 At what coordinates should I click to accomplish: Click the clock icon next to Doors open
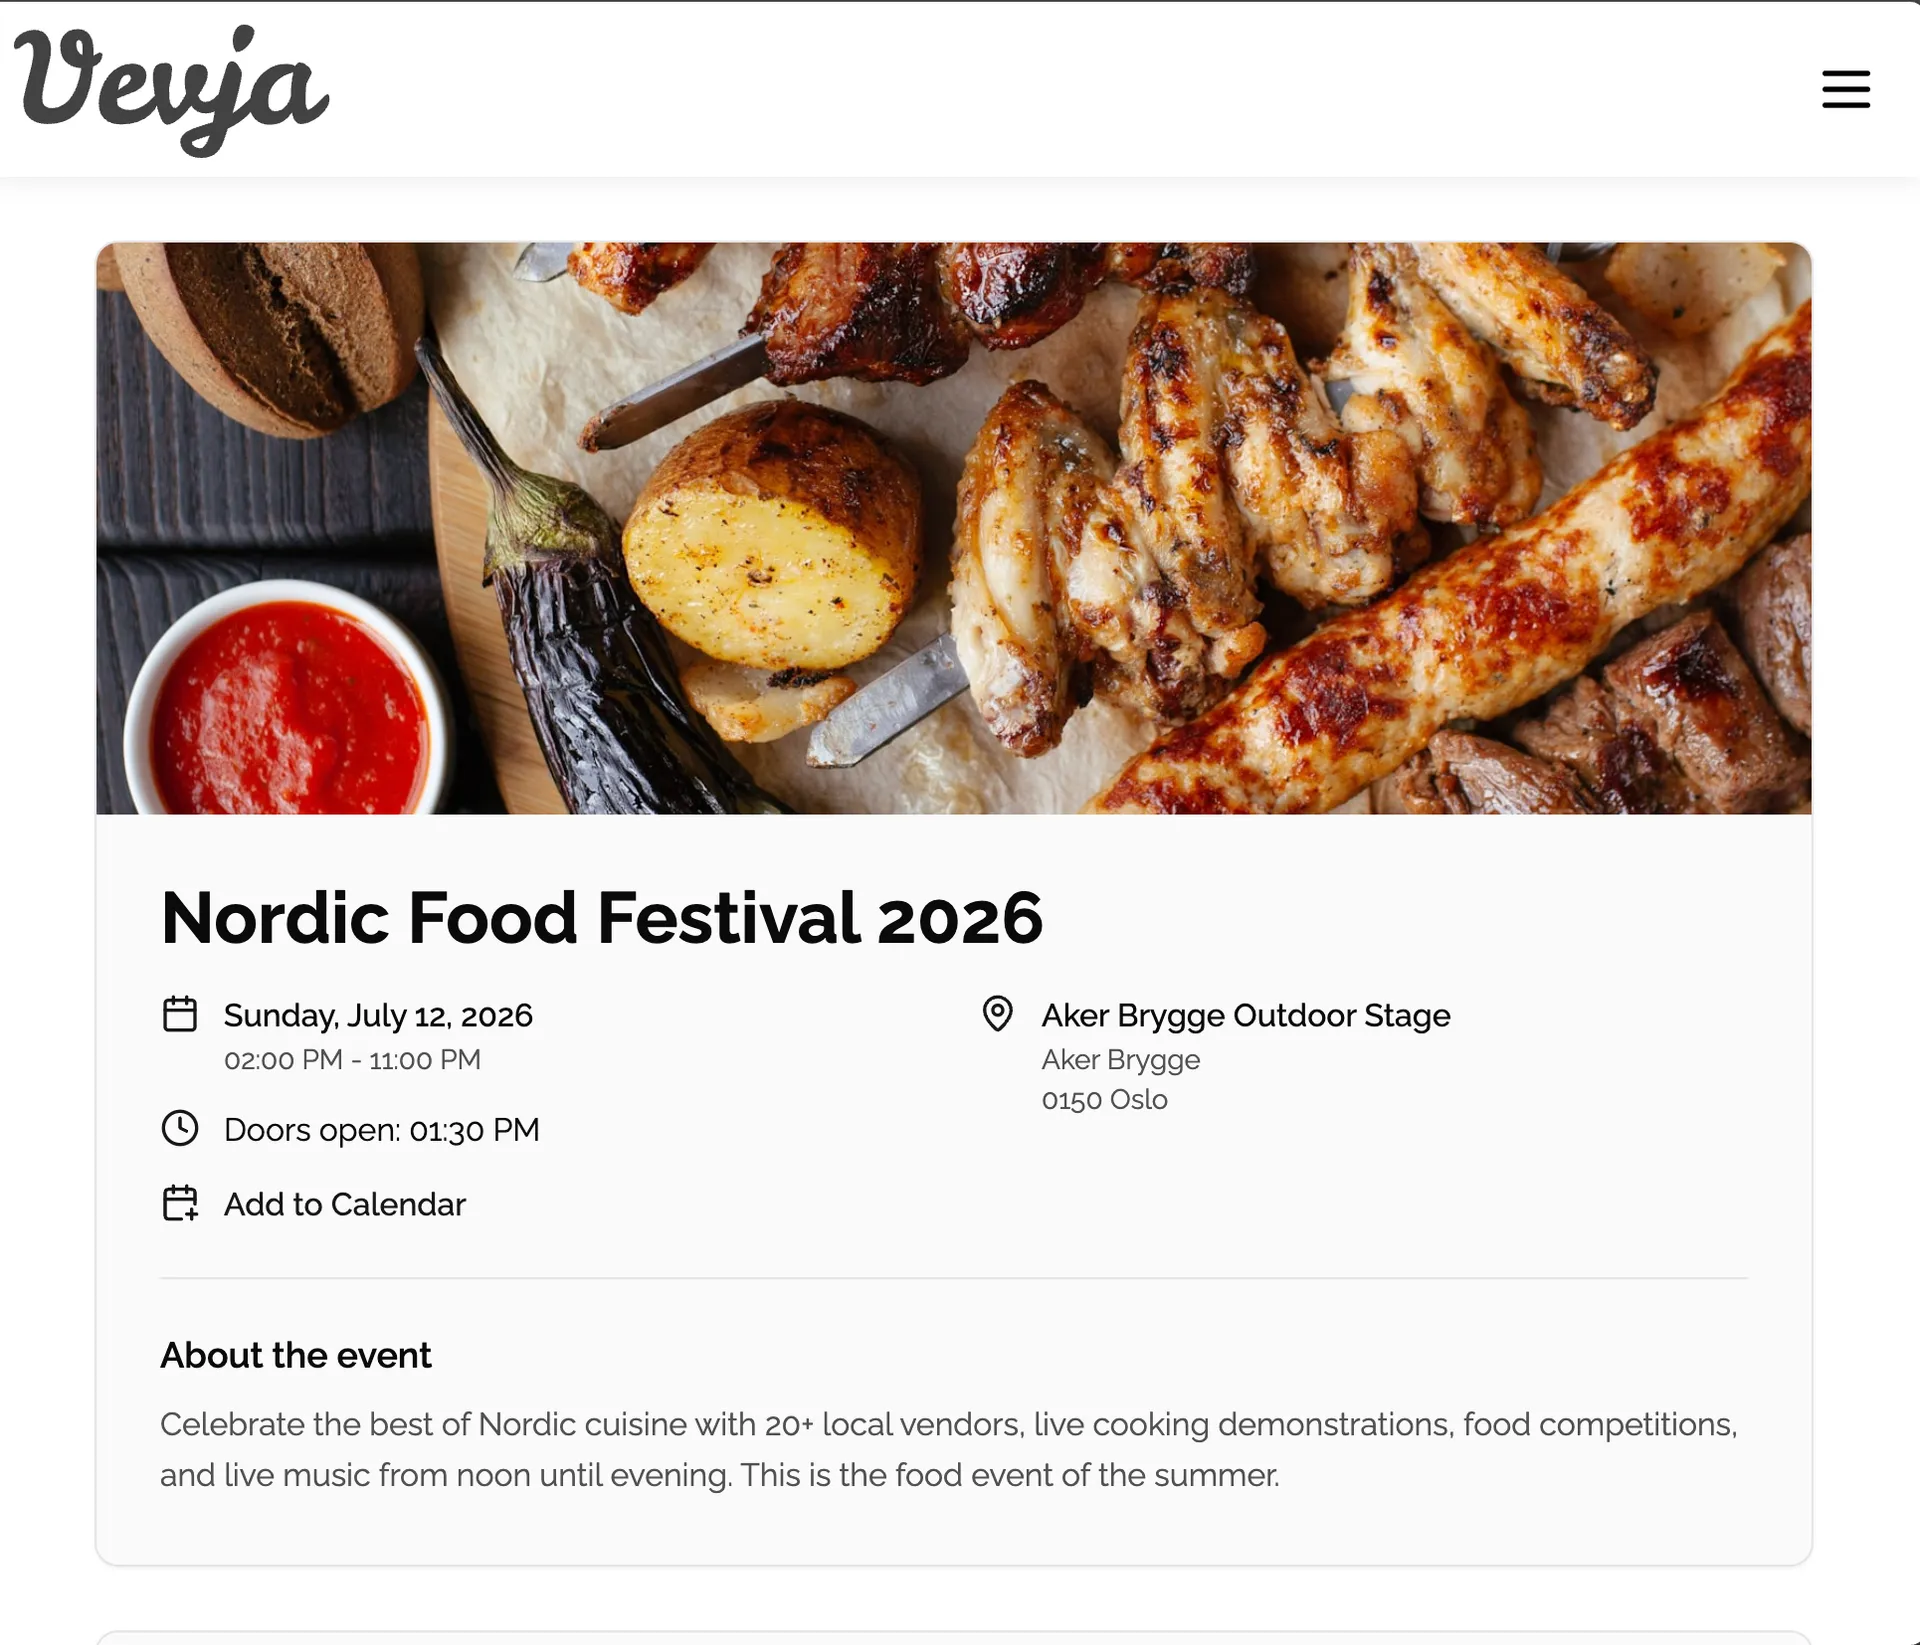coord(180,1128)
